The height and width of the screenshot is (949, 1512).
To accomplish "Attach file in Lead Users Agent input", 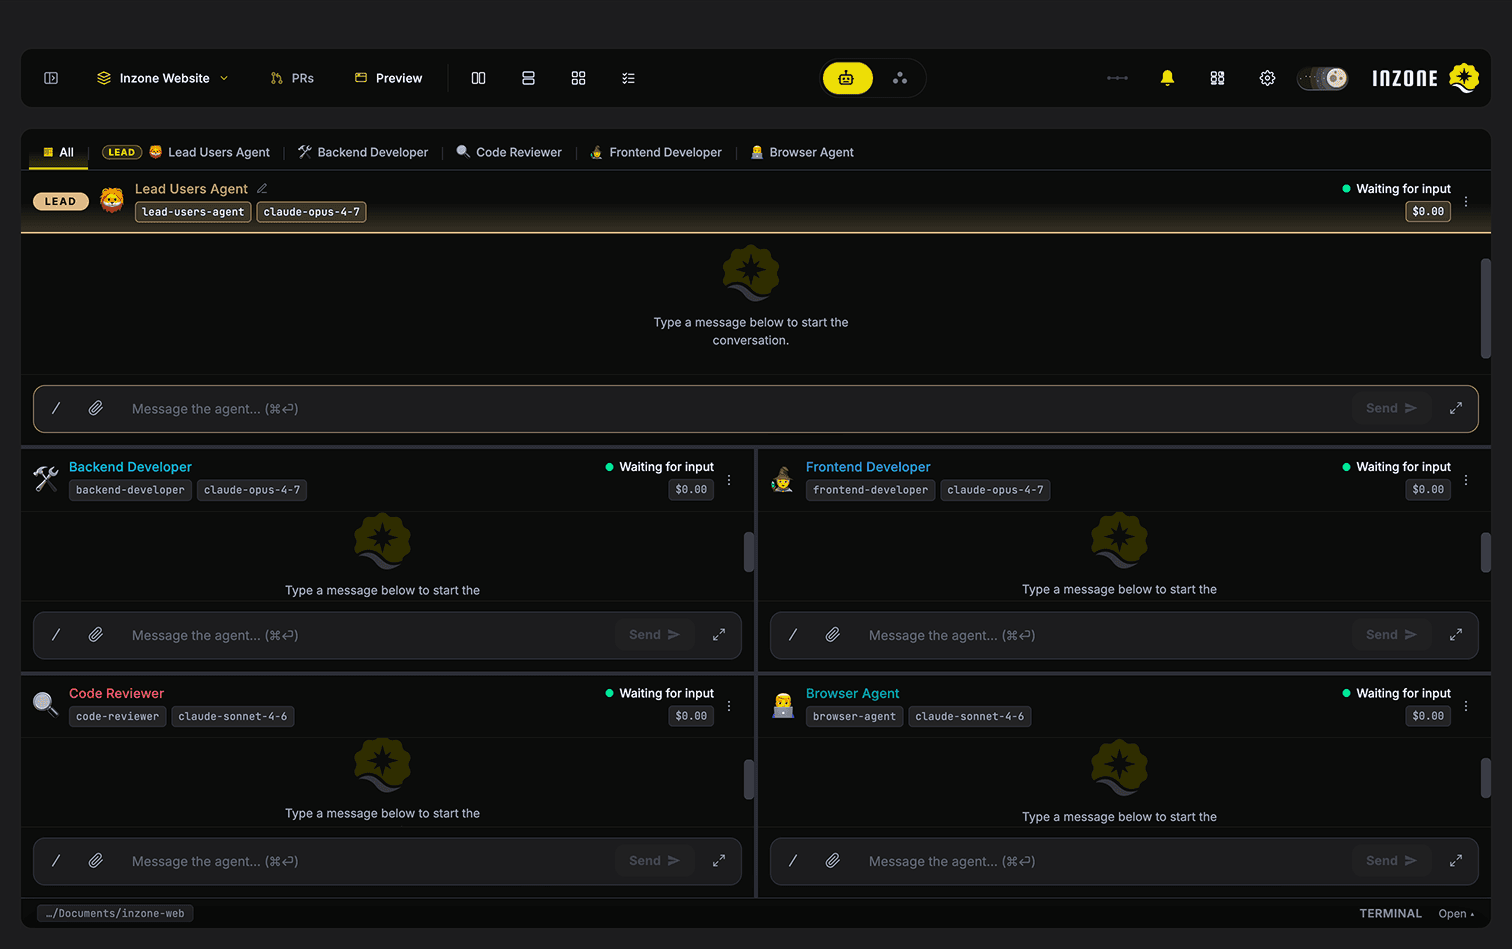I will click(x=96, y=408).
